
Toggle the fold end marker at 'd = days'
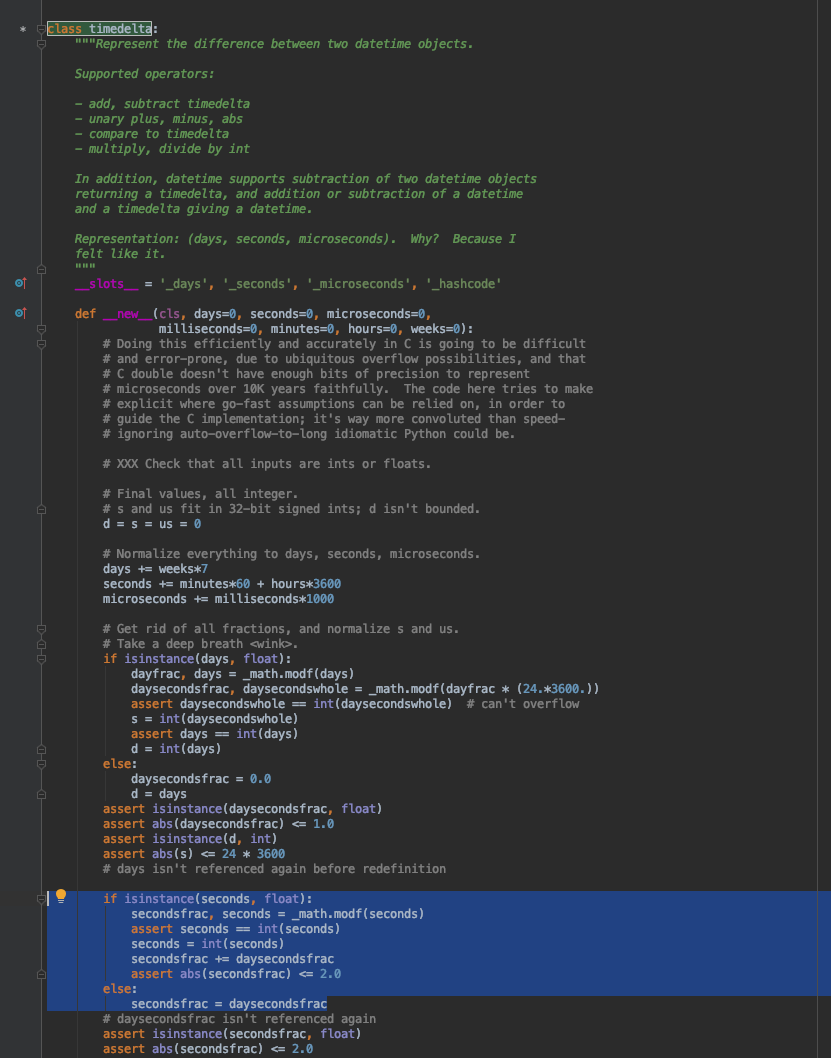coord(41,794)
